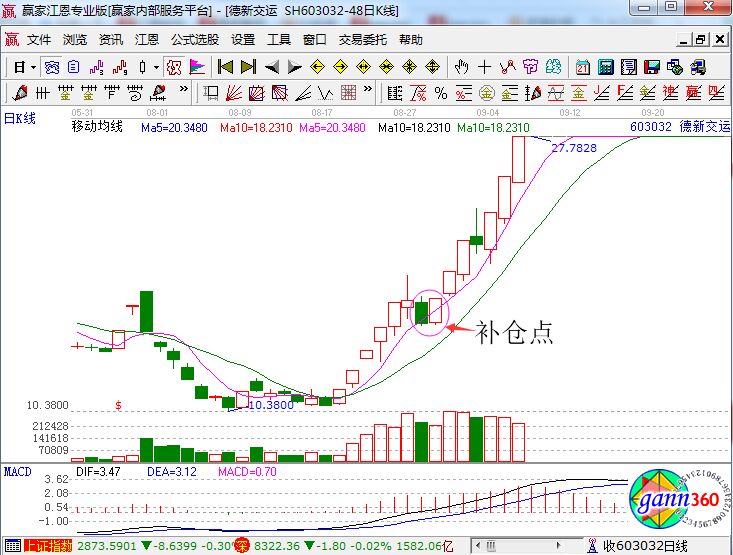Click the 日K线 chart label
The image size is (733, 555).
pyautogui.click(x=20, y=118)
